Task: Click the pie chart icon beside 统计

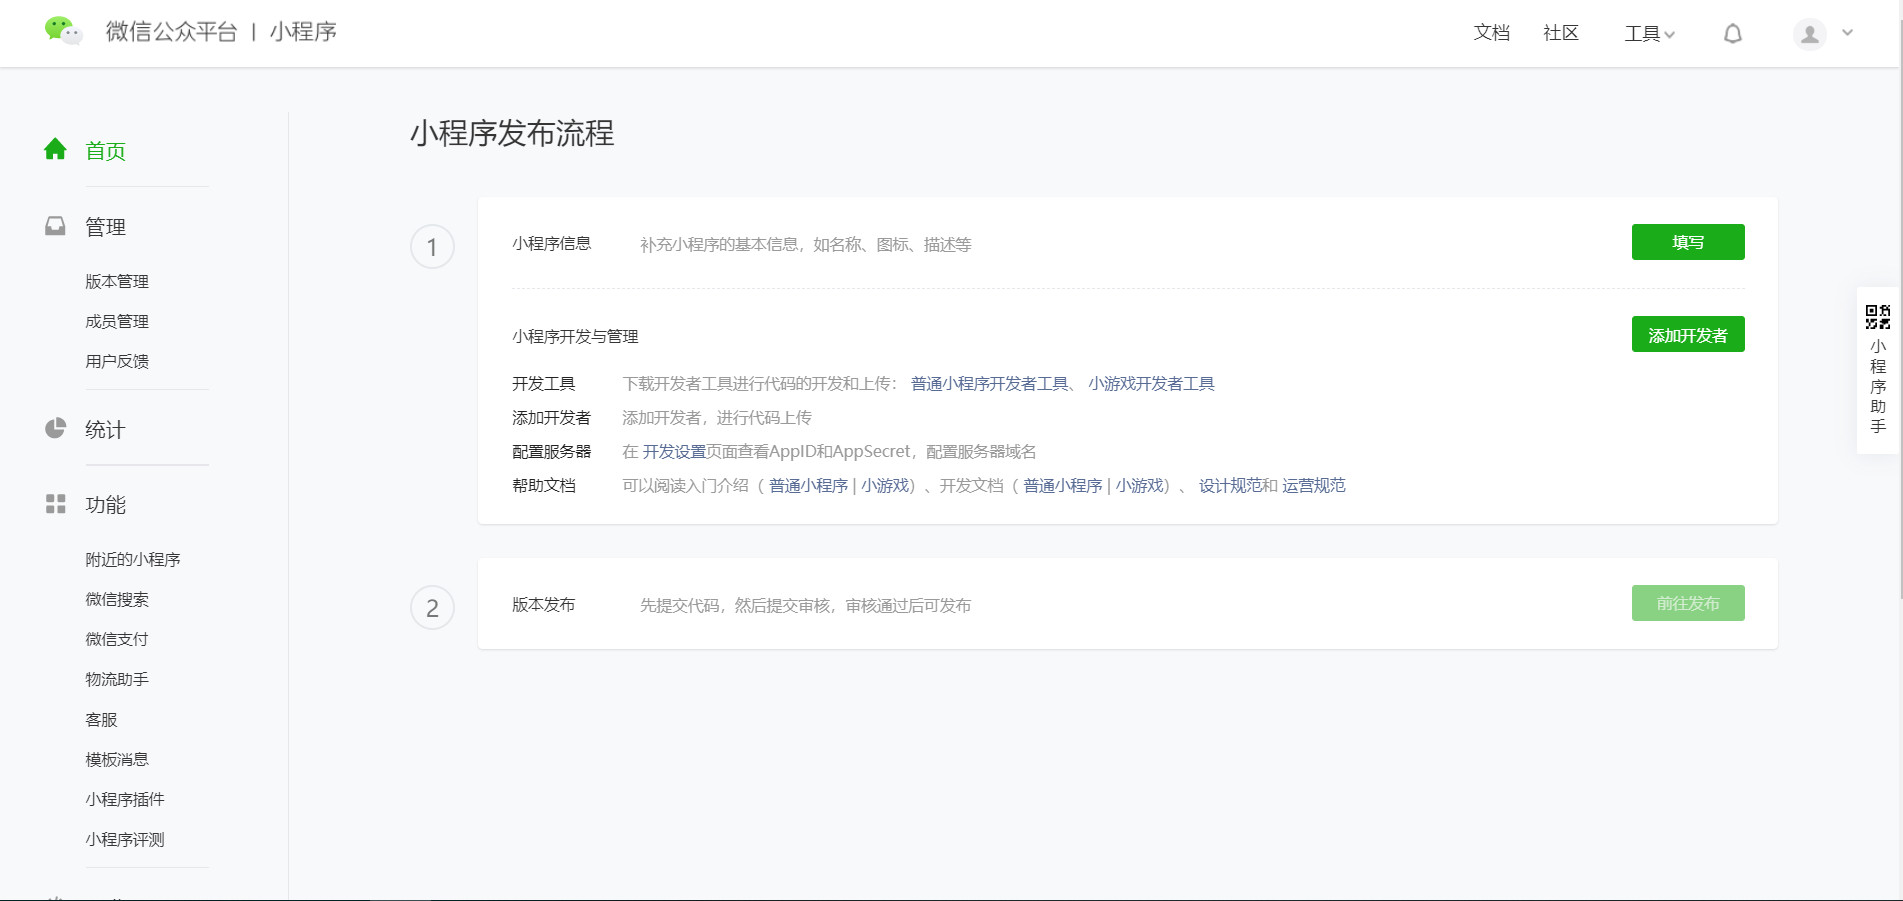Action: click(x=55, y=428)
